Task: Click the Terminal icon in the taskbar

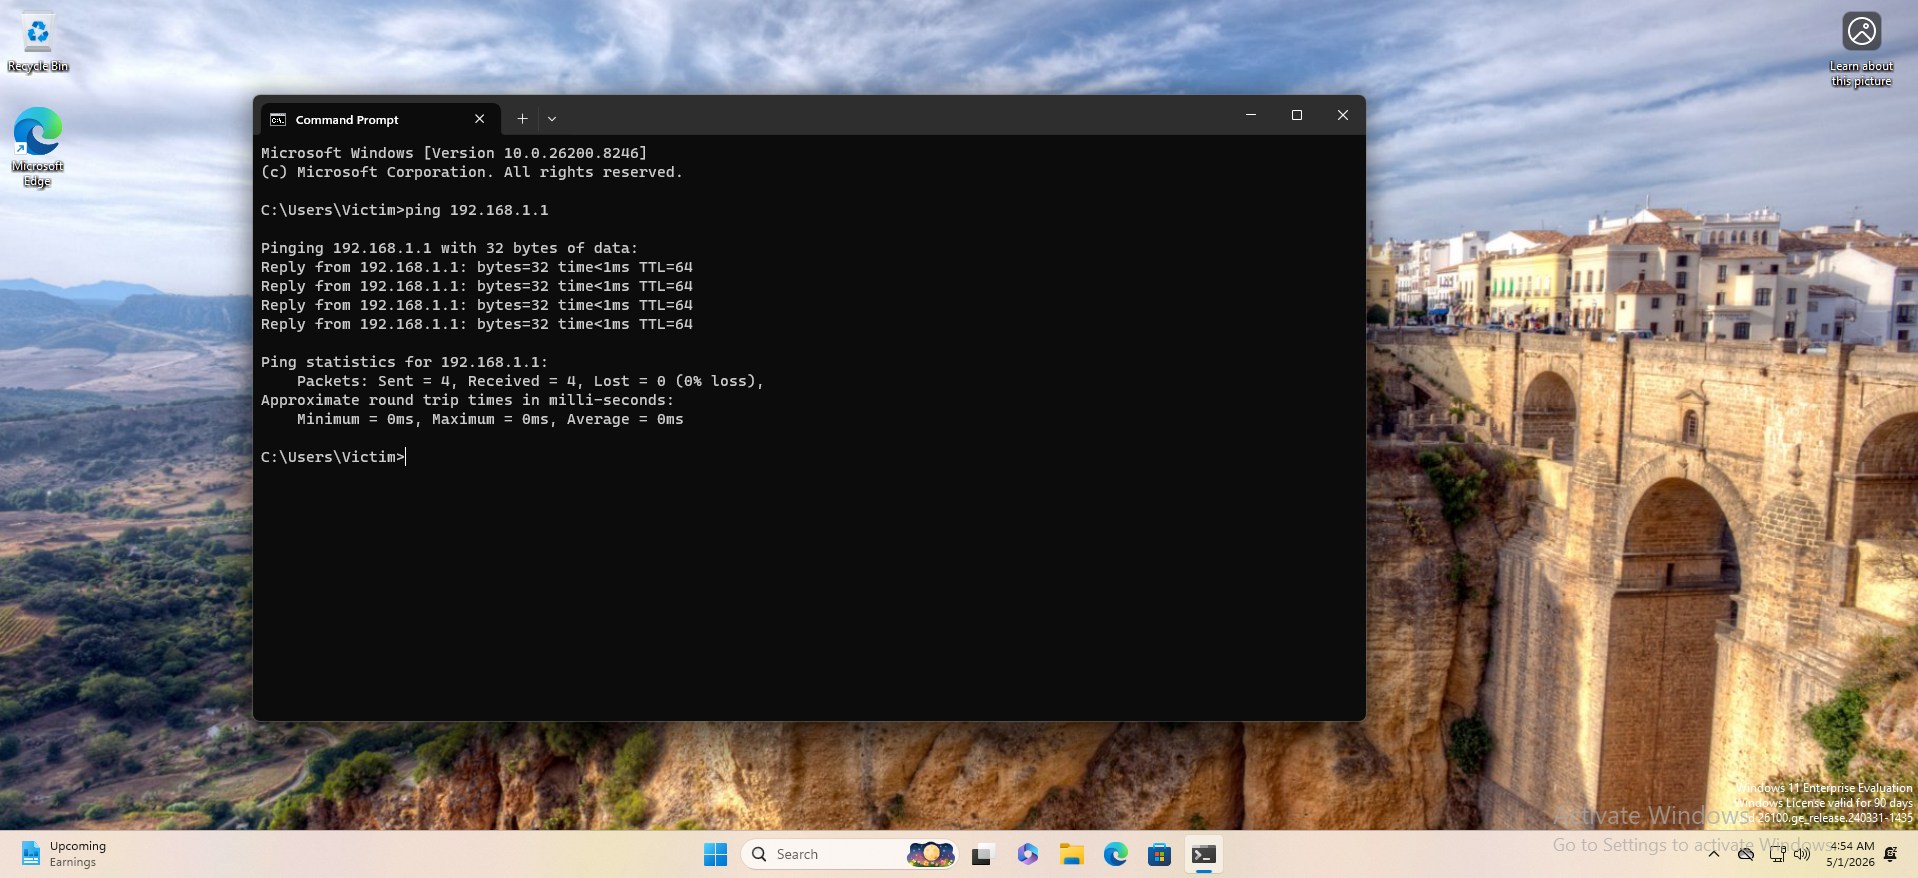Action: tap(1204, 854)
